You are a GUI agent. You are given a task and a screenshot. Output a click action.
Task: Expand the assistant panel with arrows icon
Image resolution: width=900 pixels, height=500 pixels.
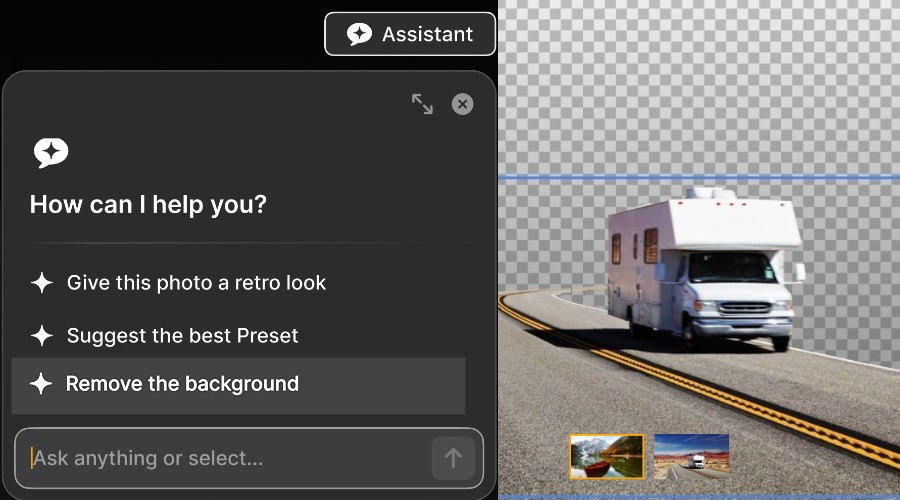(x=422, y=104)
